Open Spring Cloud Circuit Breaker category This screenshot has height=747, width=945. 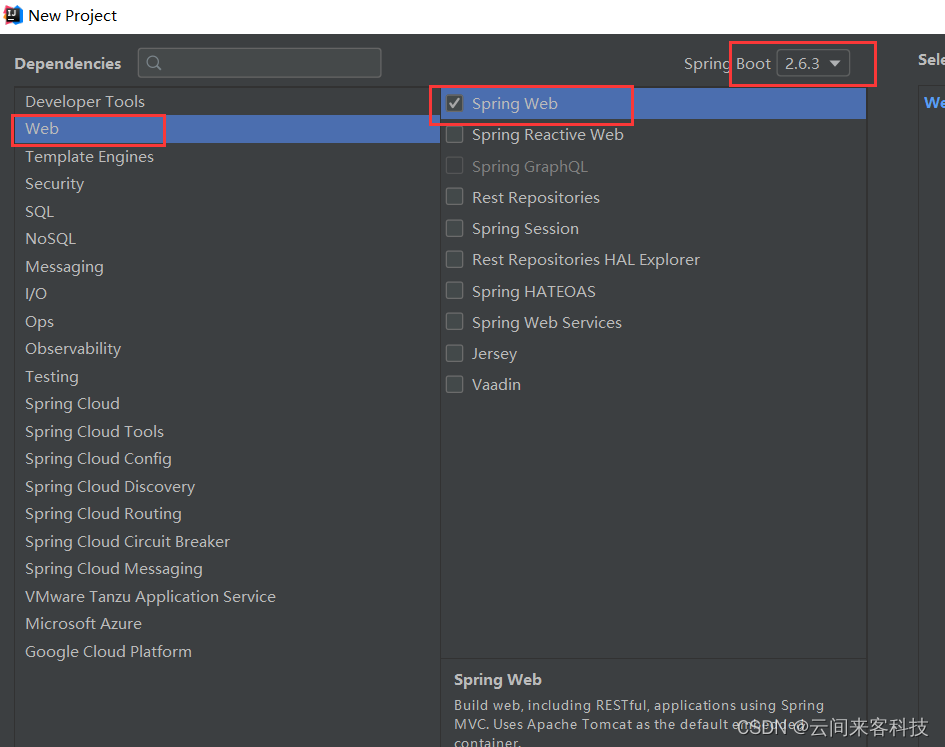point(227,541)
